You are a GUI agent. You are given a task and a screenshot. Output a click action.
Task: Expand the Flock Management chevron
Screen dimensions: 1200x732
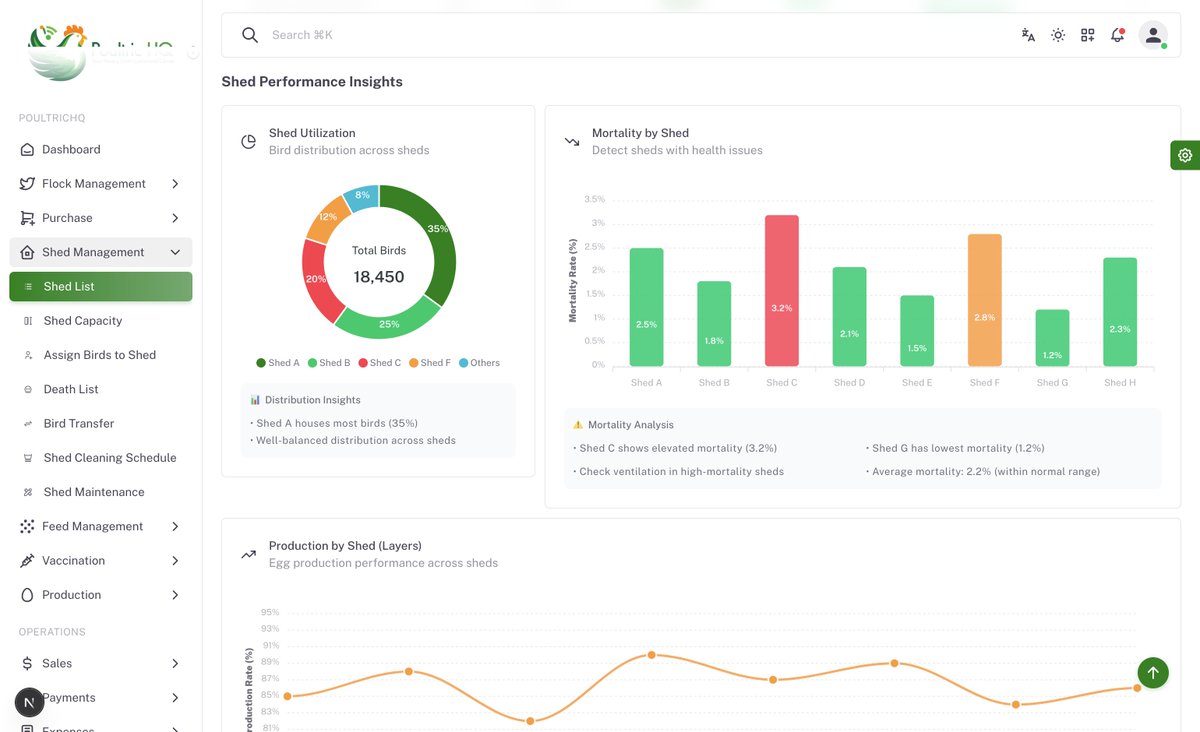pyautogui.click(x=175, y=184)
